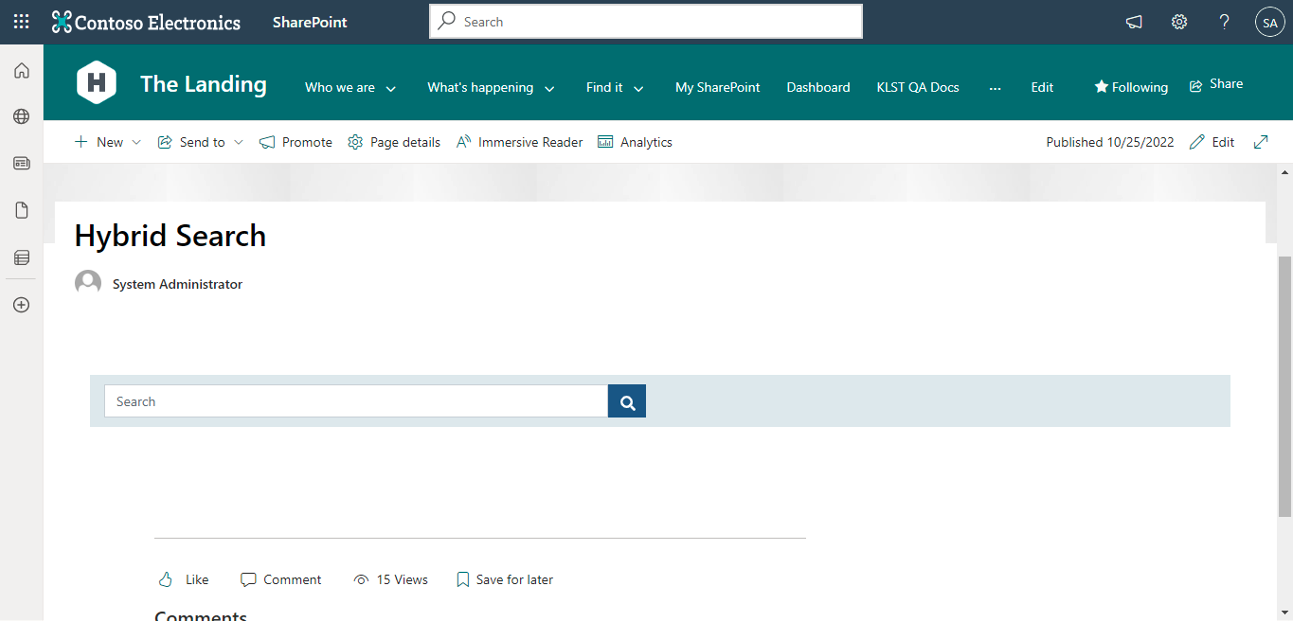Screen dimensions: 1293x621
Task: Launch Immersive Reader
Action: coord(519,142)
